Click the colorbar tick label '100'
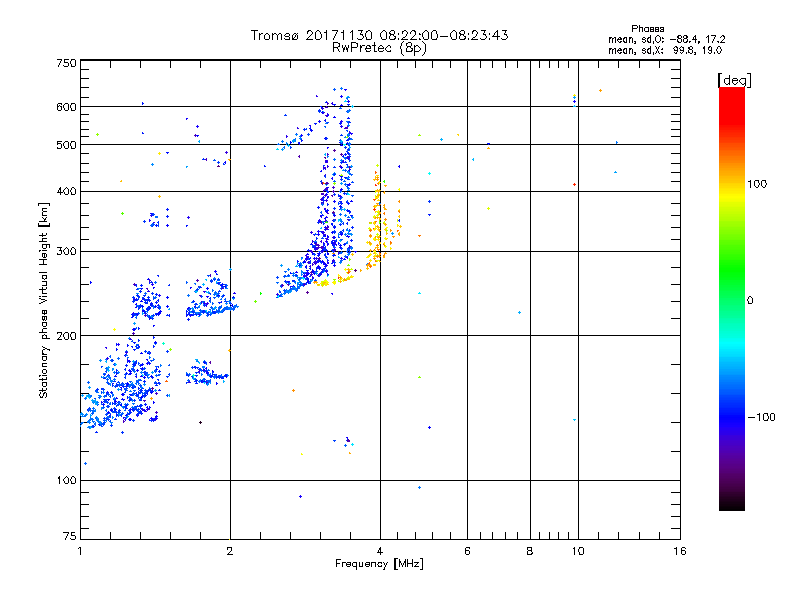The height and width of the screenshot is (600, 800). tap(757, 184)
